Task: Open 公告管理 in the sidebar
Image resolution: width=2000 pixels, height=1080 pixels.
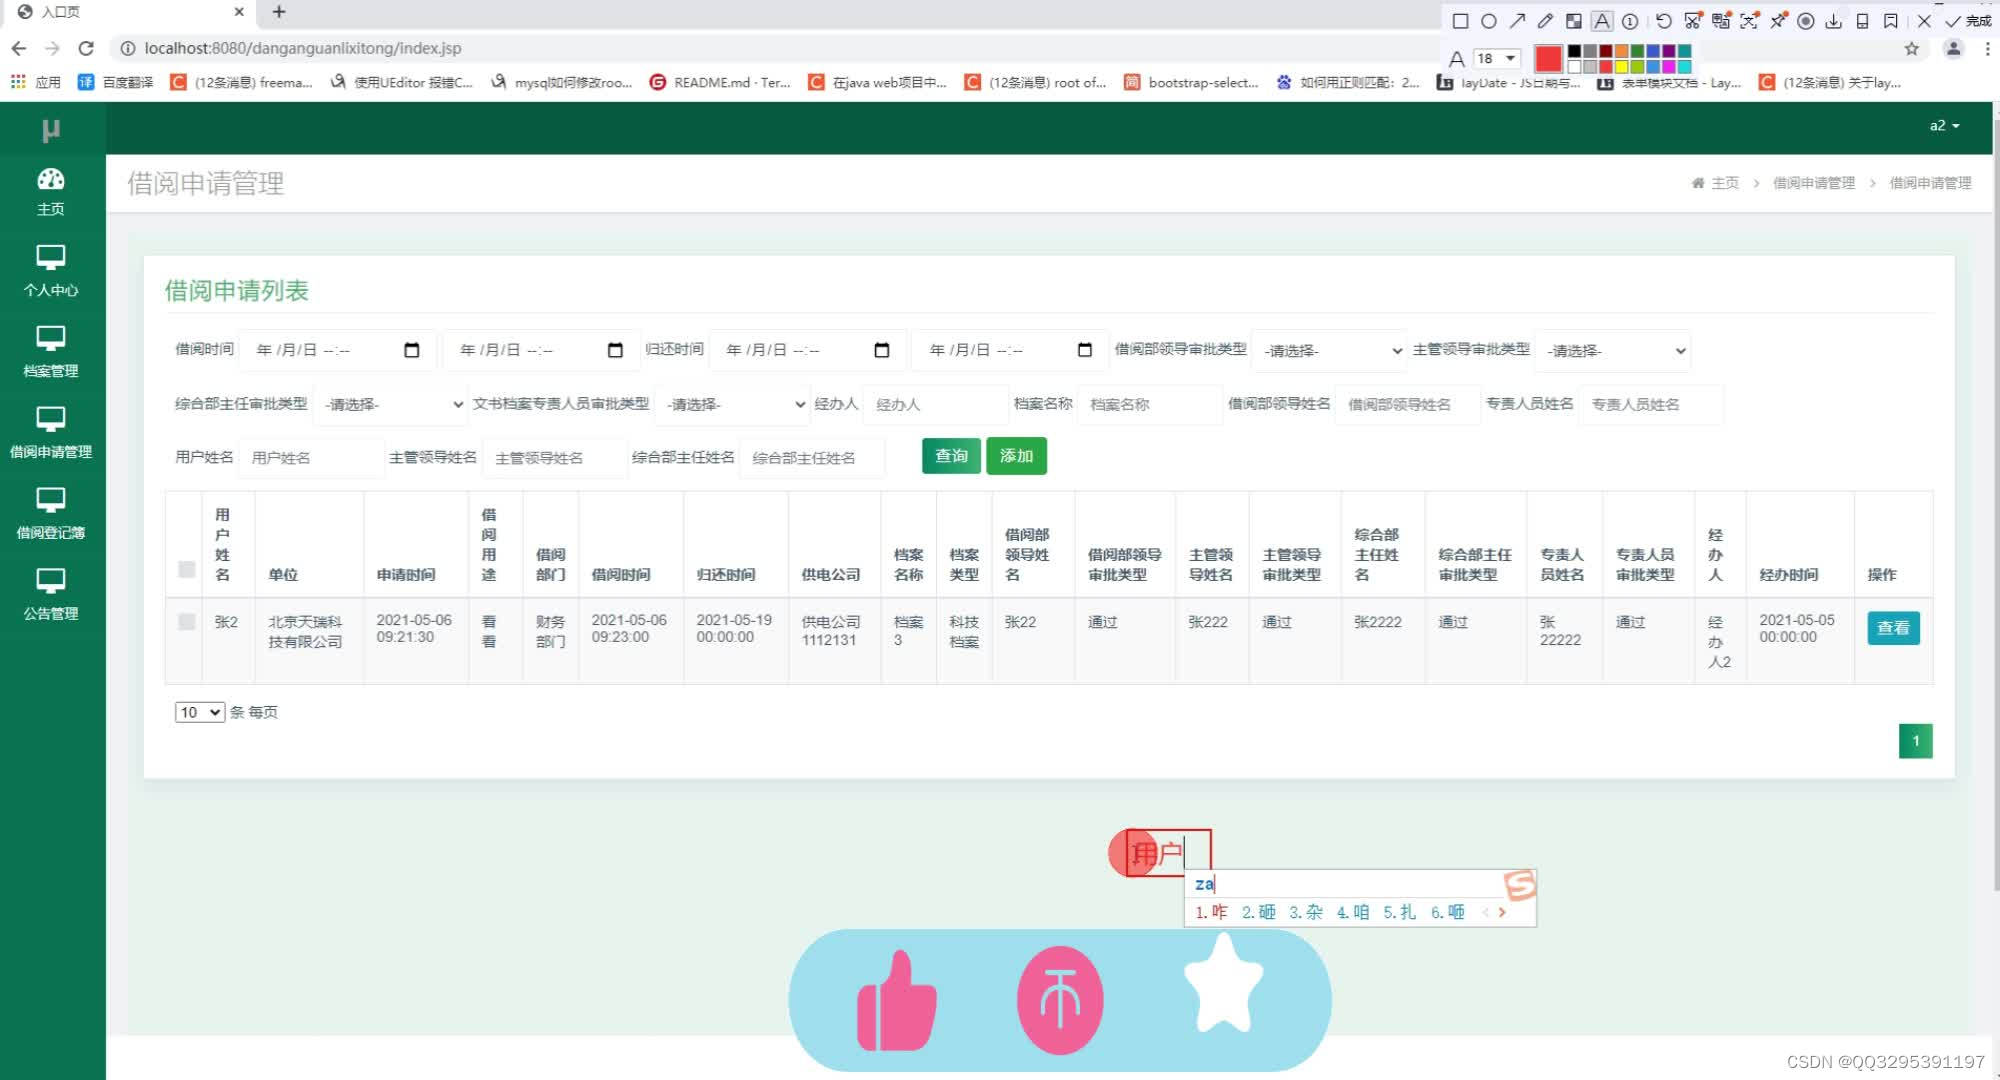Action: [51, 595]
